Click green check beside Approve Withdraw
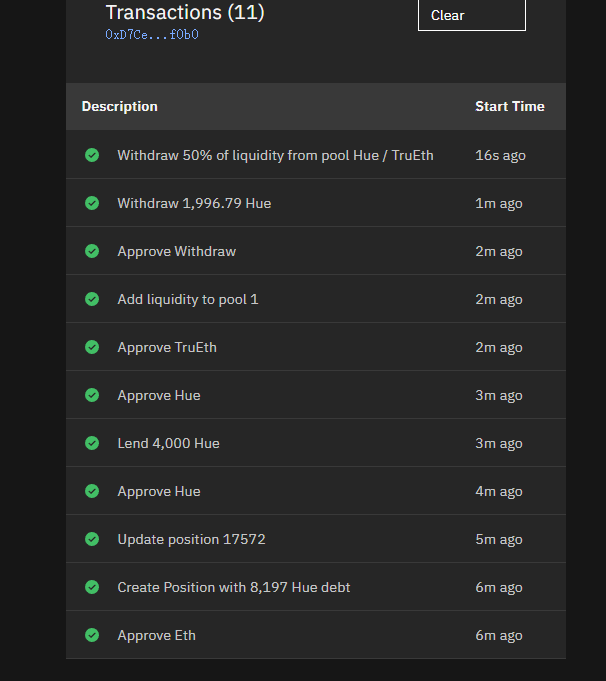This screenshot has height=681, width=606. [92, 251]
